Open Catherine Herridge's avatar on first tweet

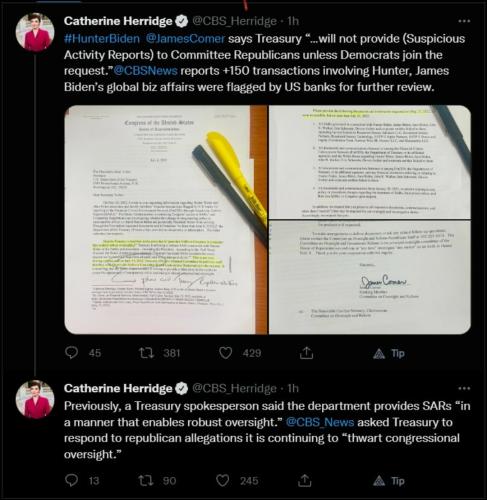click(35, 32)
